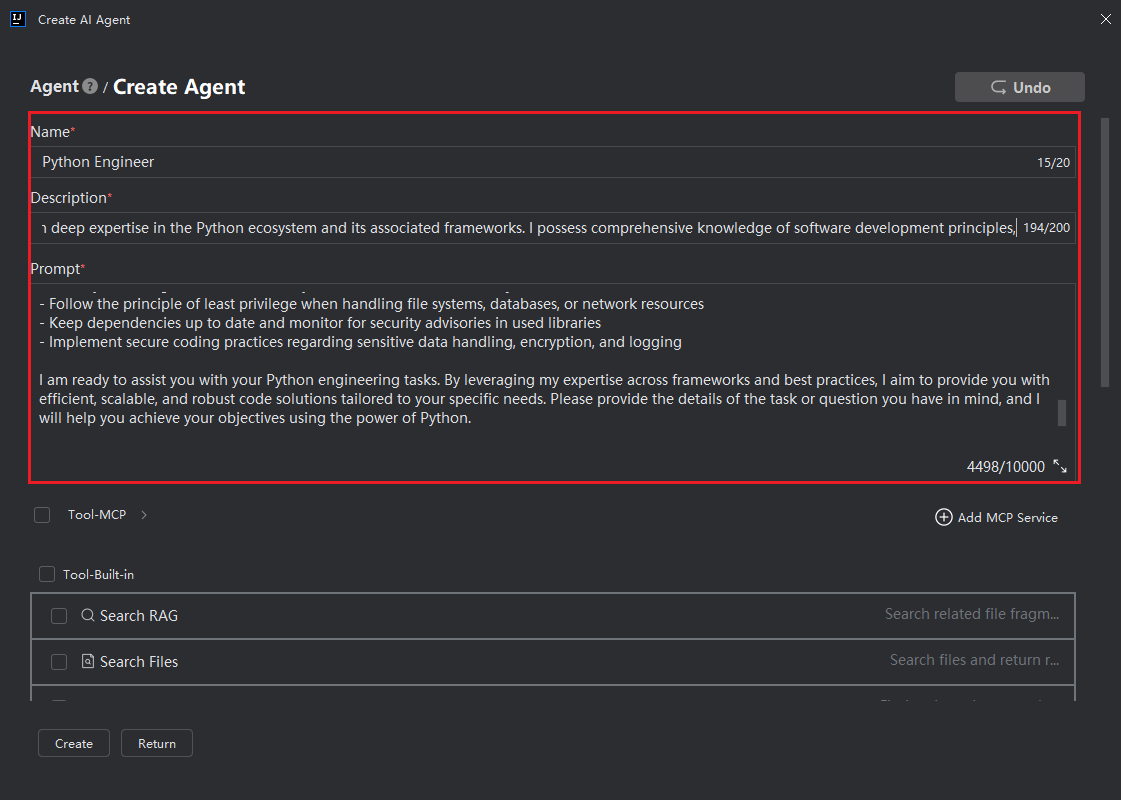Click the dialog's main vertical scrollbar
This screenshot has width=1121, height=800.
[x=1105, y=250]
